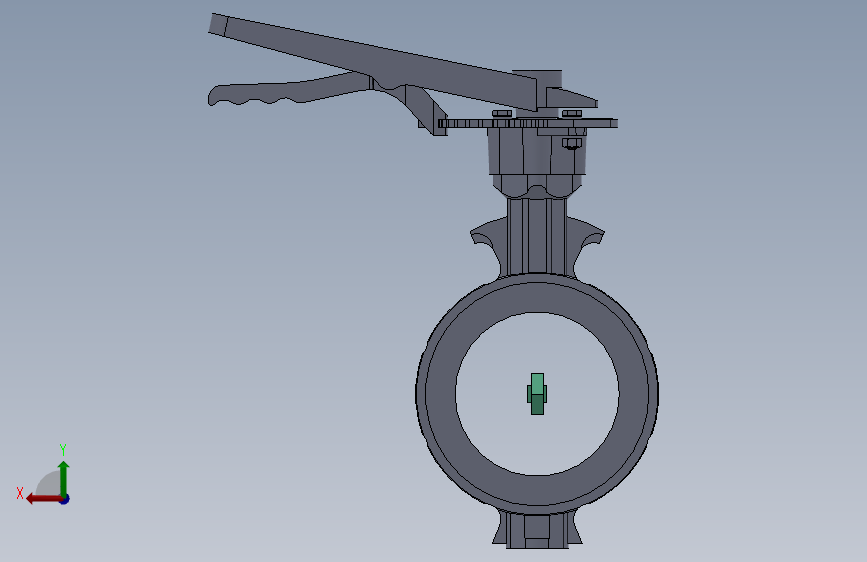Select the long upper handle lever
Viewport: 867px width, 562px height.
click(372, 61)
